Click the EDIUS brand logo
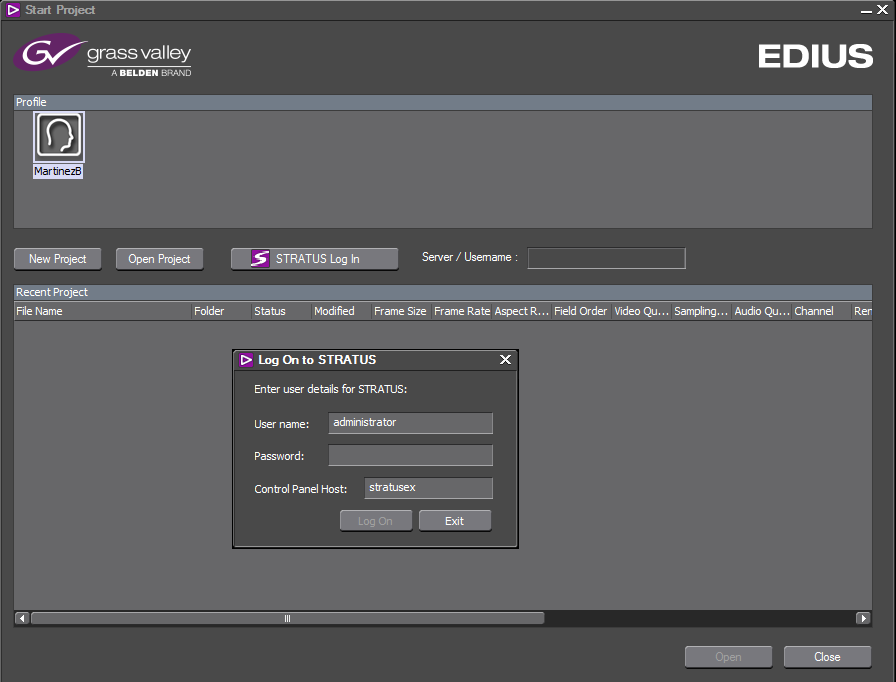The image size is (896, 682). pyautogui.click(x=815, y=56)
